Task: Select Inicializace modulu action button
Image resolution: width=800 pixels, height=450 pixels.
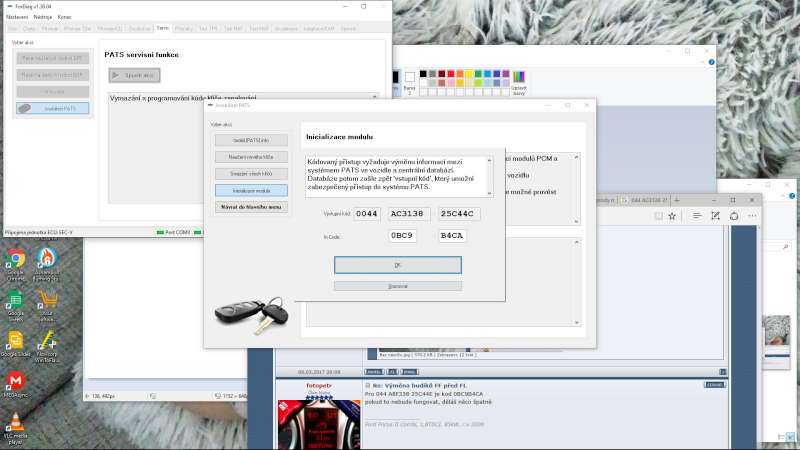Action: pyautogui.click(x=251, y=190)
